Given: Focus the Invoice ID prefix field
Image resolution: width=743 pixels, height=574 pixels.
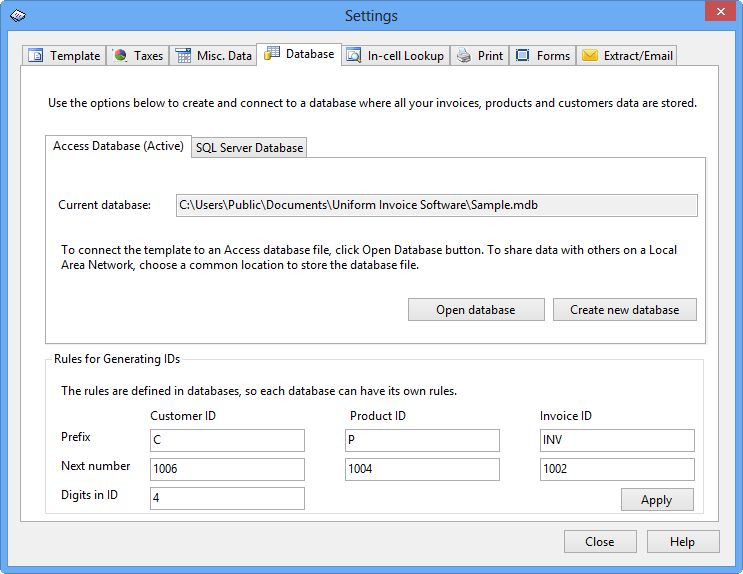Looking at the screenshot, I should tap(617, 440).
